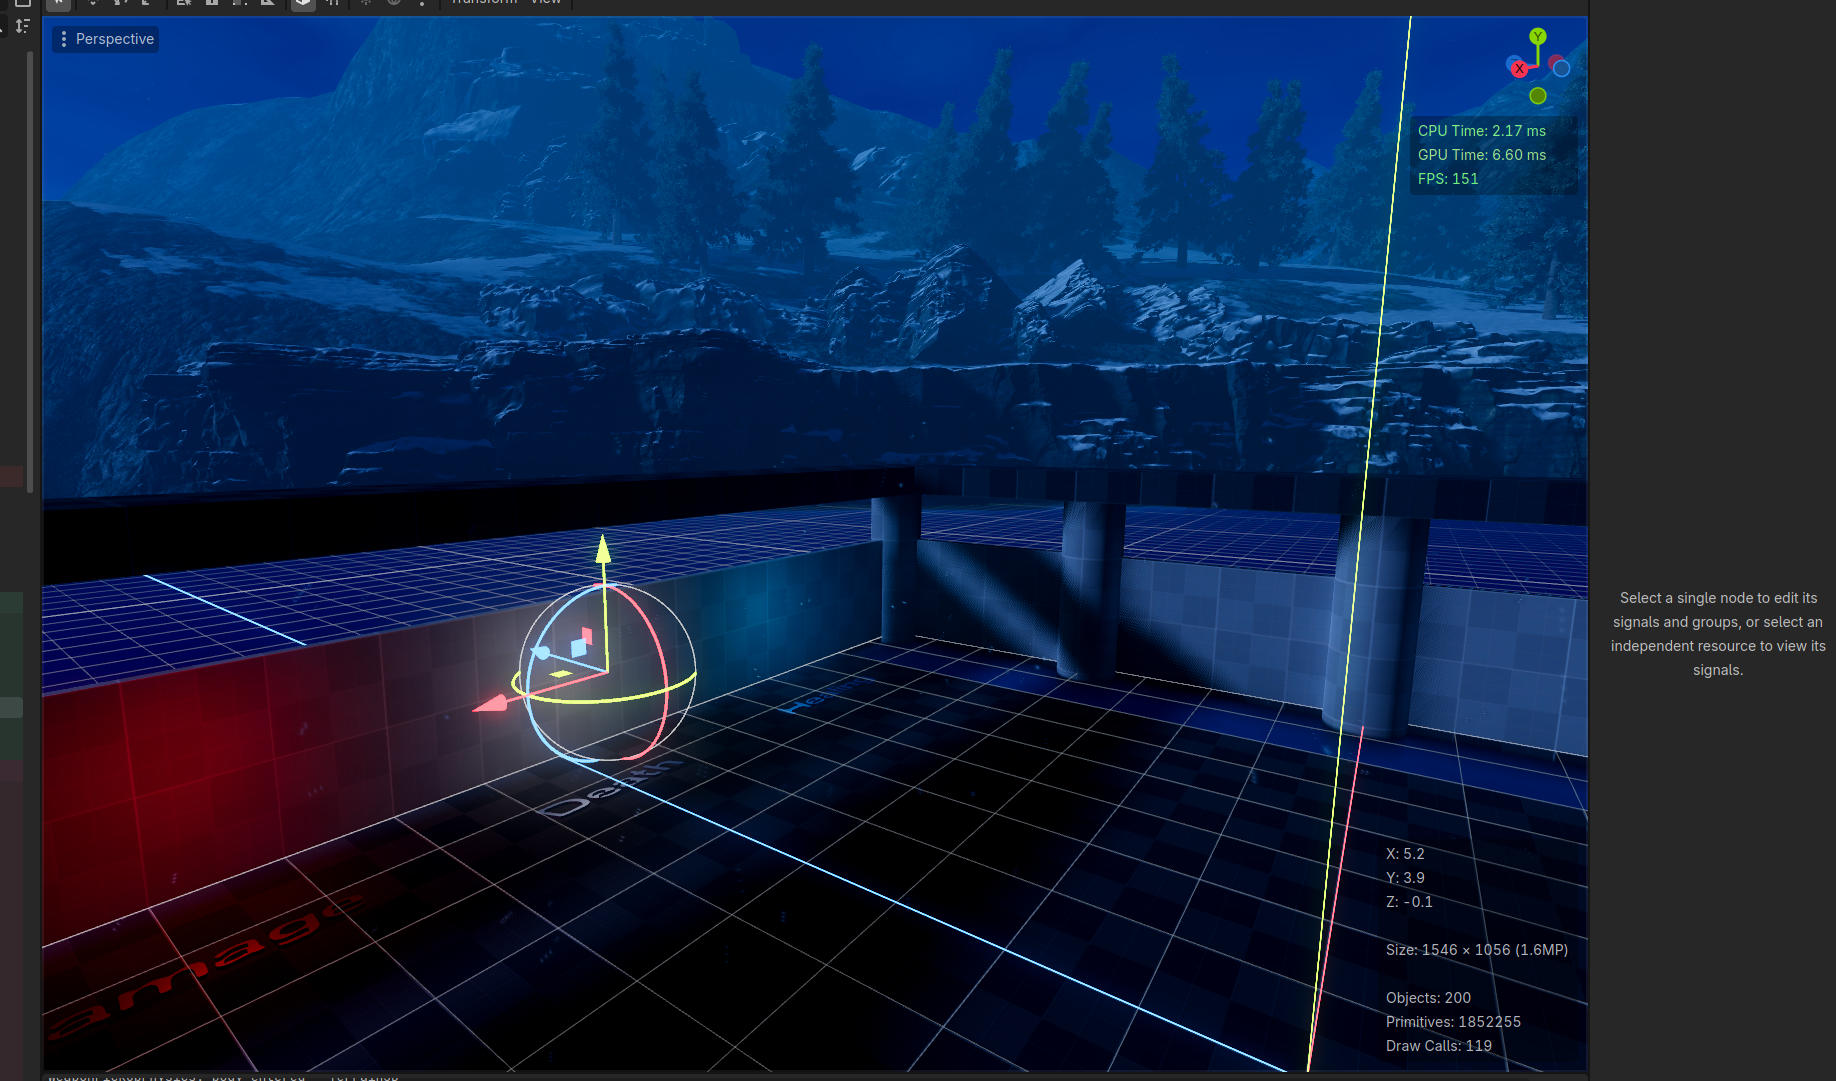Click the green Y axis on navigation gizmo
Viewport: 1836px width, 1081px height.
tap(1538, 36)
